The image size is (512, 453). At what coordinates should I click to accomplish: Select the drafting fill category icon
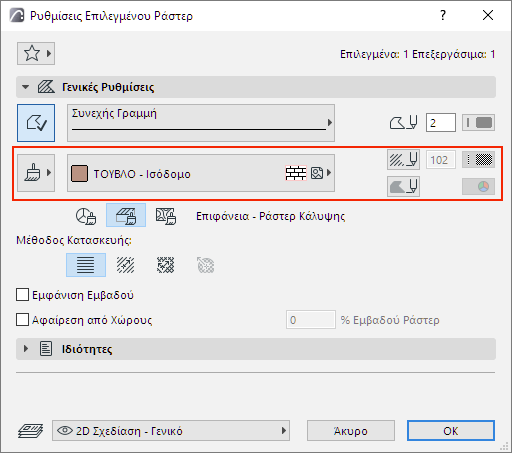(86, 216)
